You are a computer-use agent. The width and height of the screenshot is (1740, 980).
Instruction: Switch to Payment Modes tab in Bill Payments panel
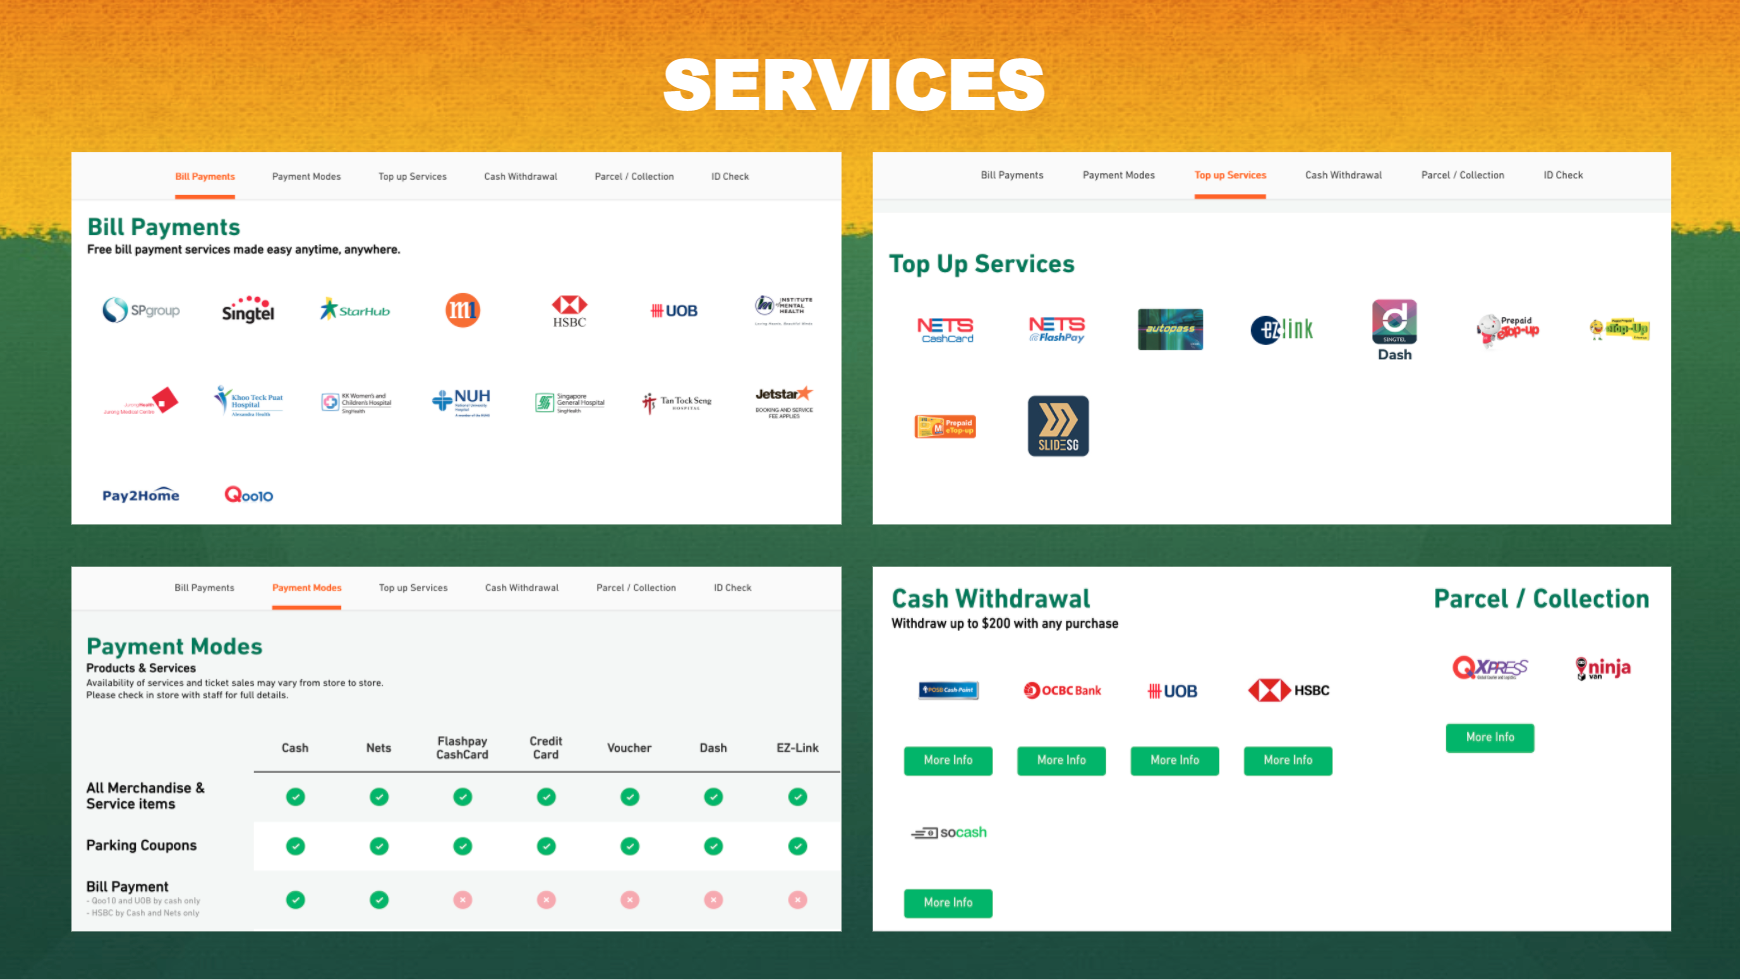(x=306, y=177)
